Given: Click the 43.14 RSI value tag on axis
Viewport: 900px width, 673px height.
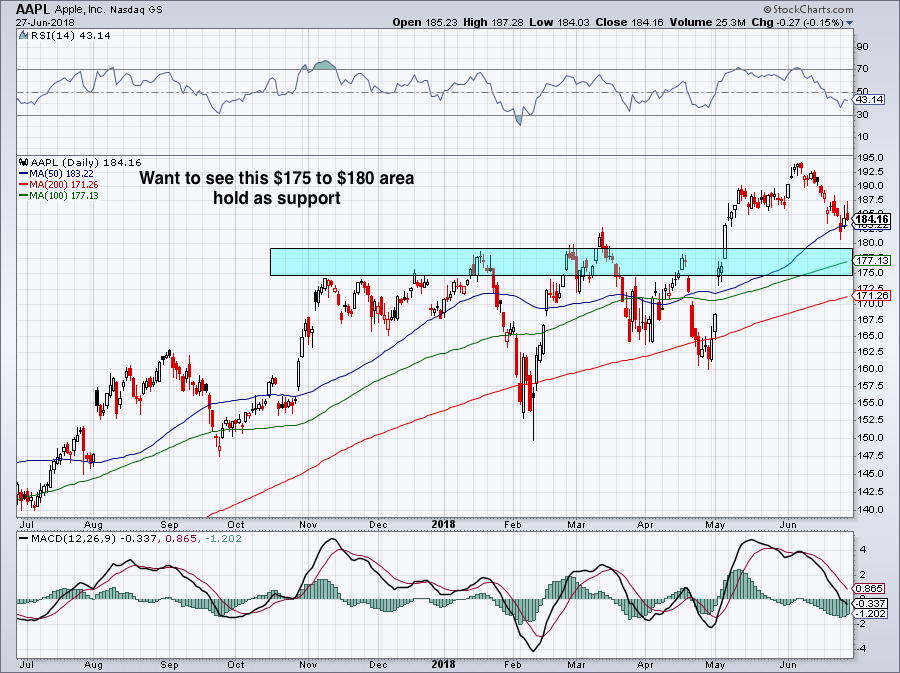Looking at the screenshot, I should [x=869, y=100].
